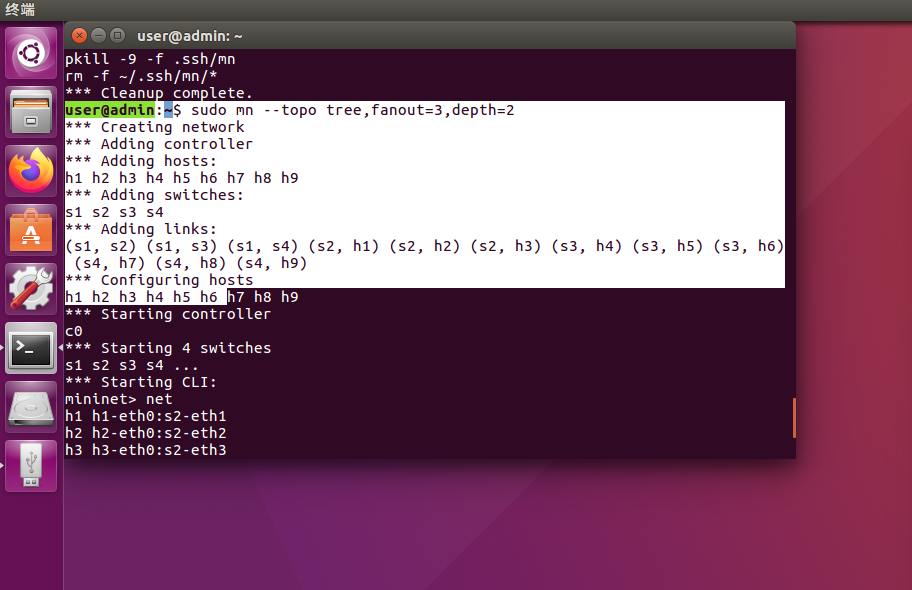Click the '终端' label in the top bar

20,9
